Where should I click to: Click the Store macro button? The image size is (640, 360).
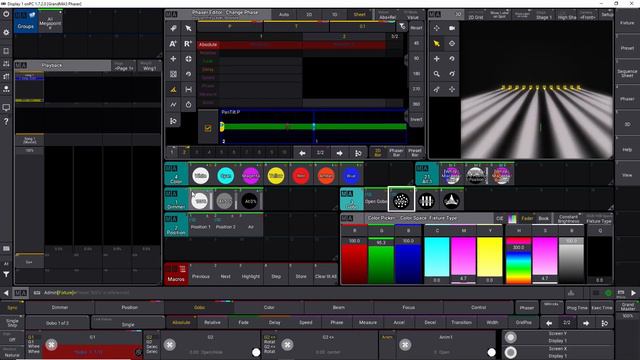pos(301,276)
